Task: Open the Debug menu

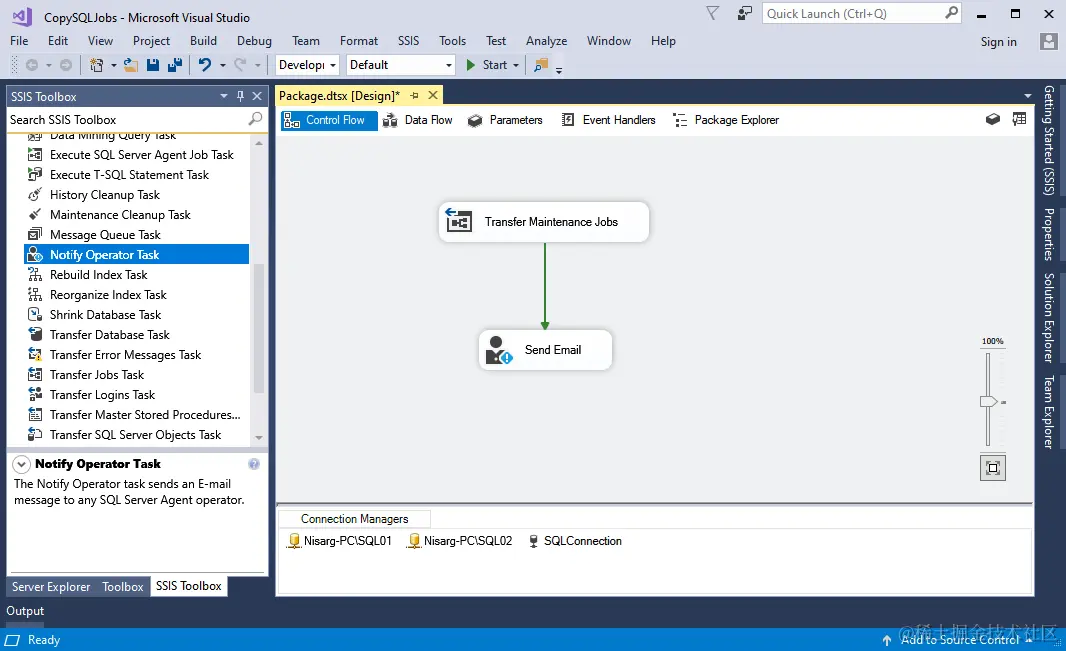Action: tap(254, 41)
